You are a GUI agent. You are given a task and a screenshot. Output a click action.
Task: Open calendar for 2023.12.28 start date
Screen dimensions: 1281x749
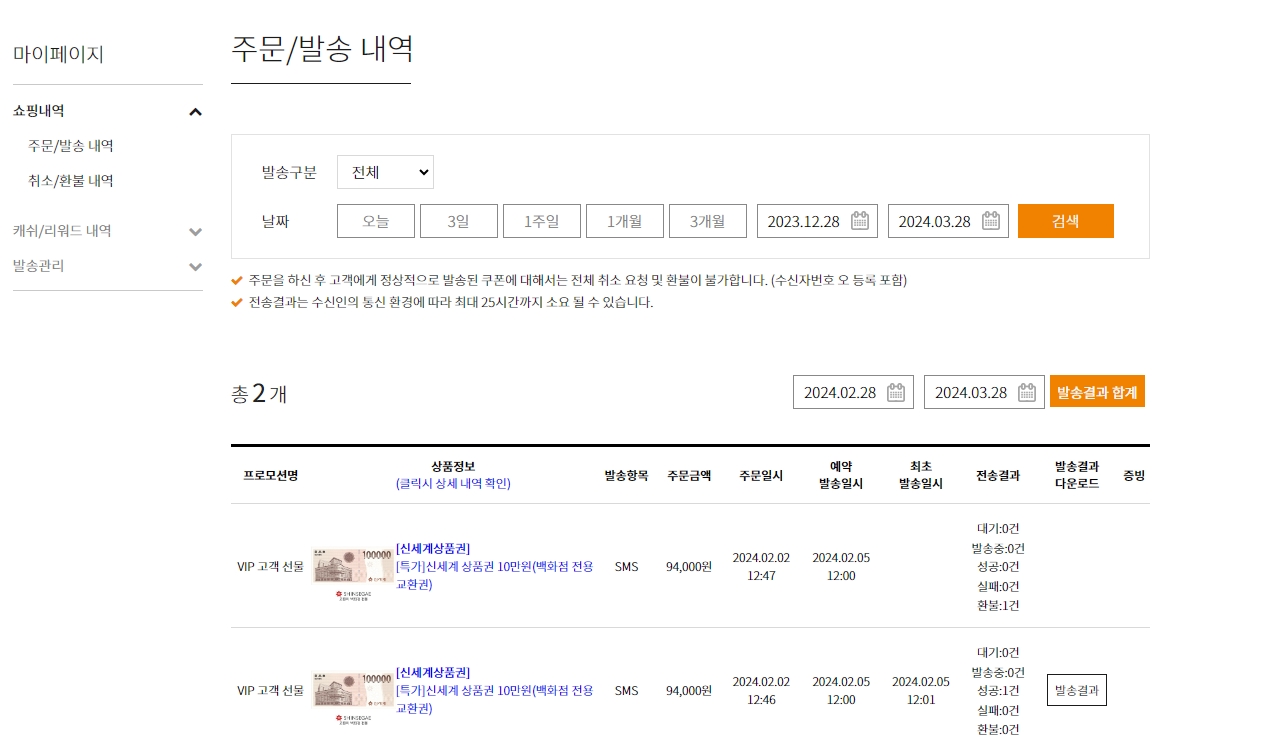[x=859, y=221]
